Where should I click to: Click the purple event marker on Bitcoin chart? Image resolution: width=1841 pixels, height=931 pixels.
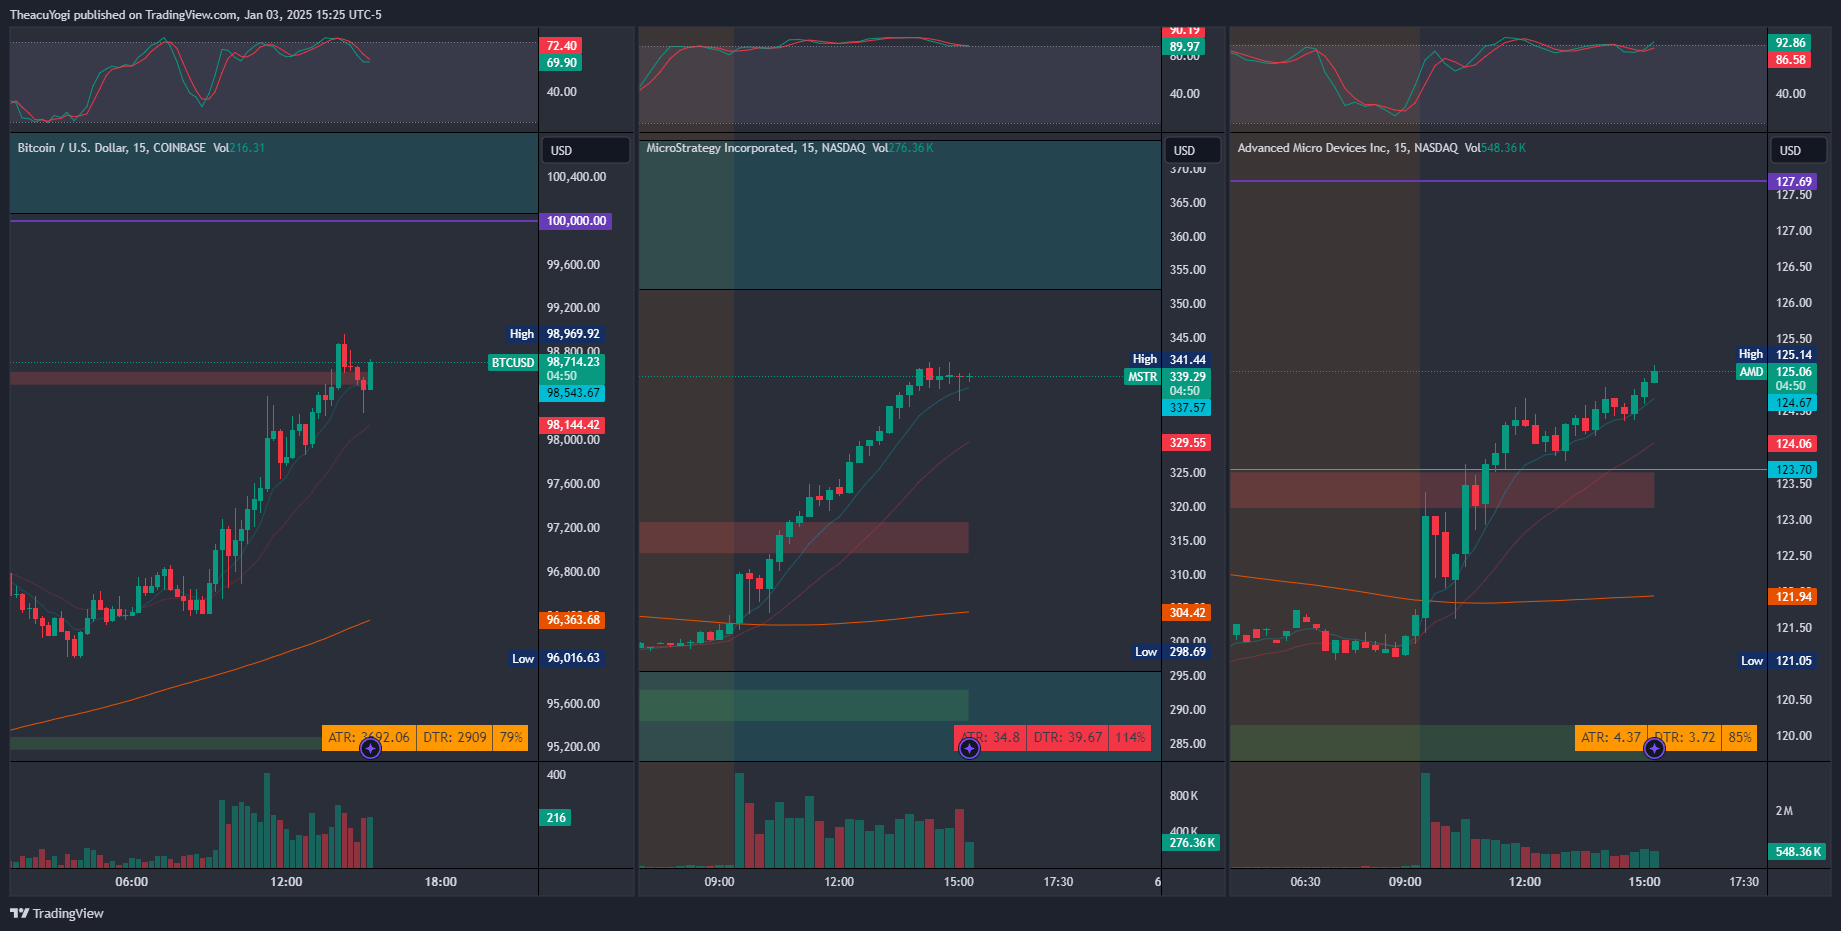tap(370, 748)
